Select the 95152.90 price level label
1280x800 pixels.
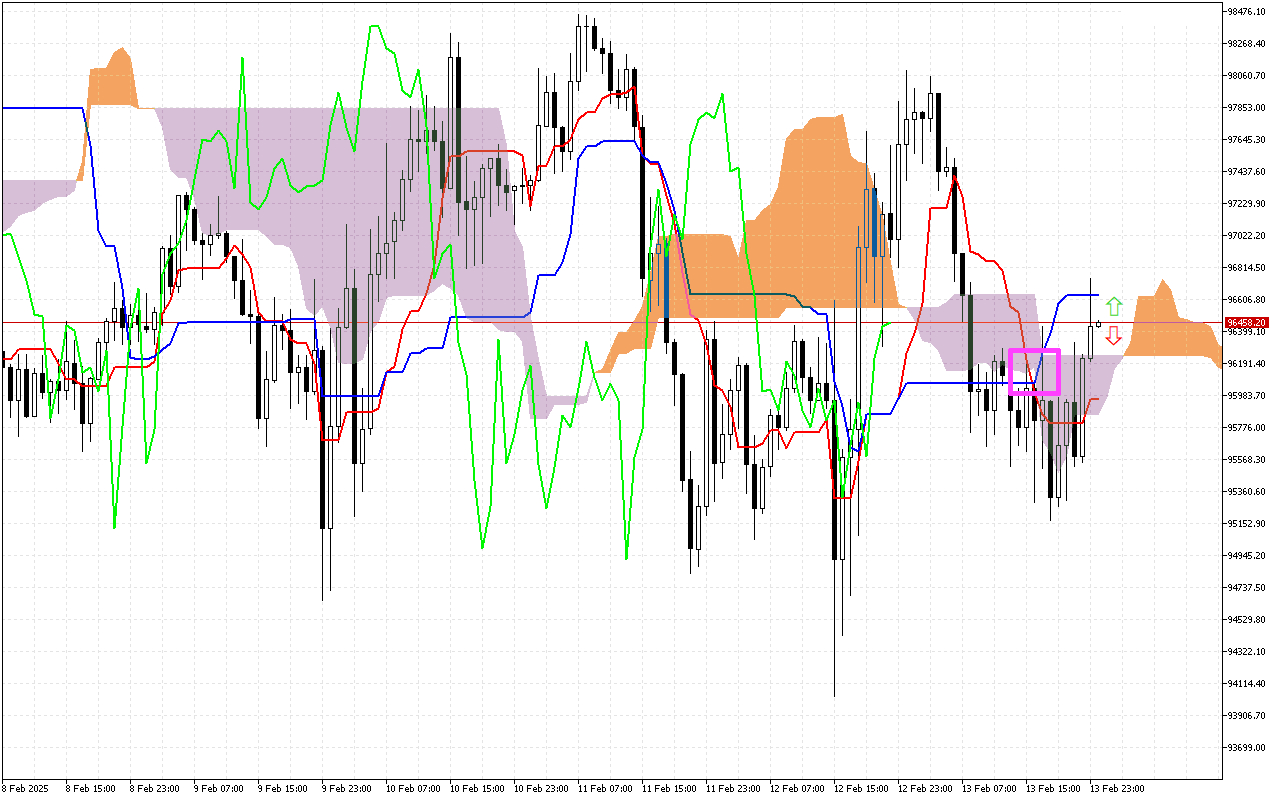tap(1247, 524)
